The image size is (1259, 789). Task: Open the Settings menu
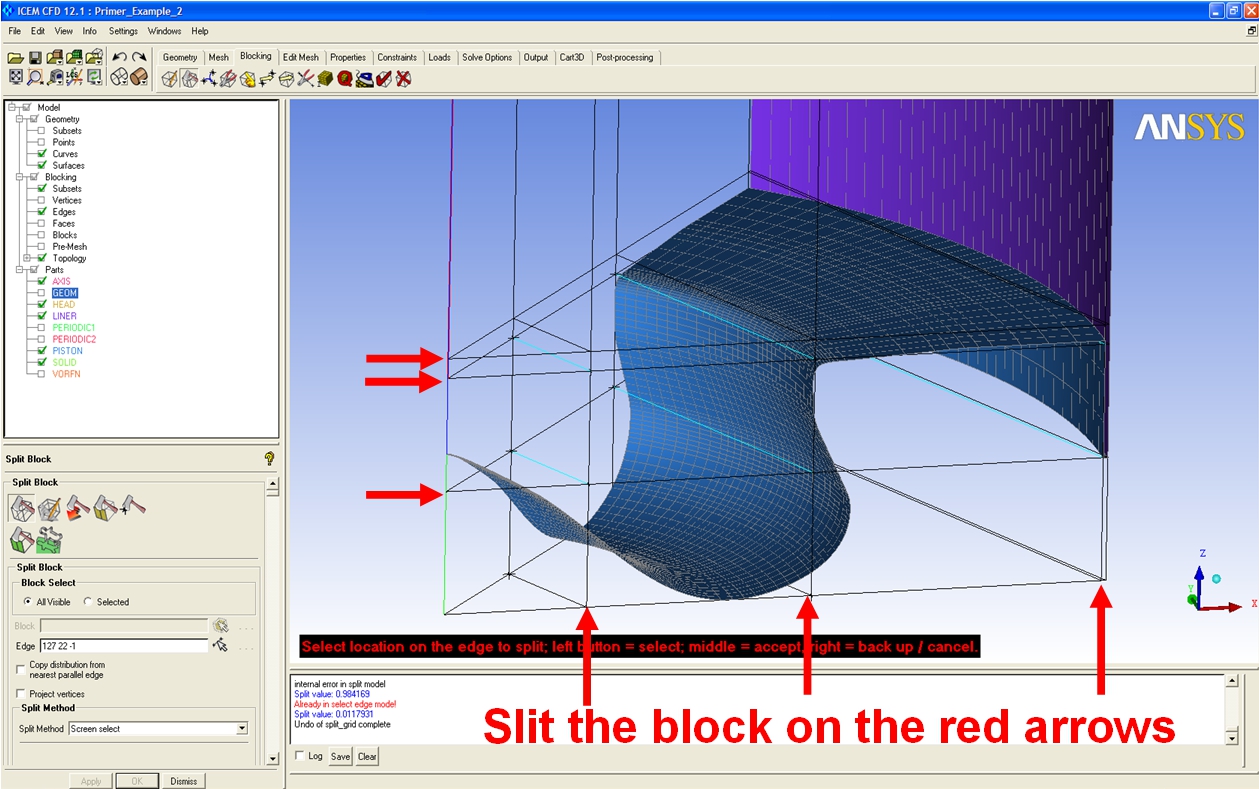(123, 31)
